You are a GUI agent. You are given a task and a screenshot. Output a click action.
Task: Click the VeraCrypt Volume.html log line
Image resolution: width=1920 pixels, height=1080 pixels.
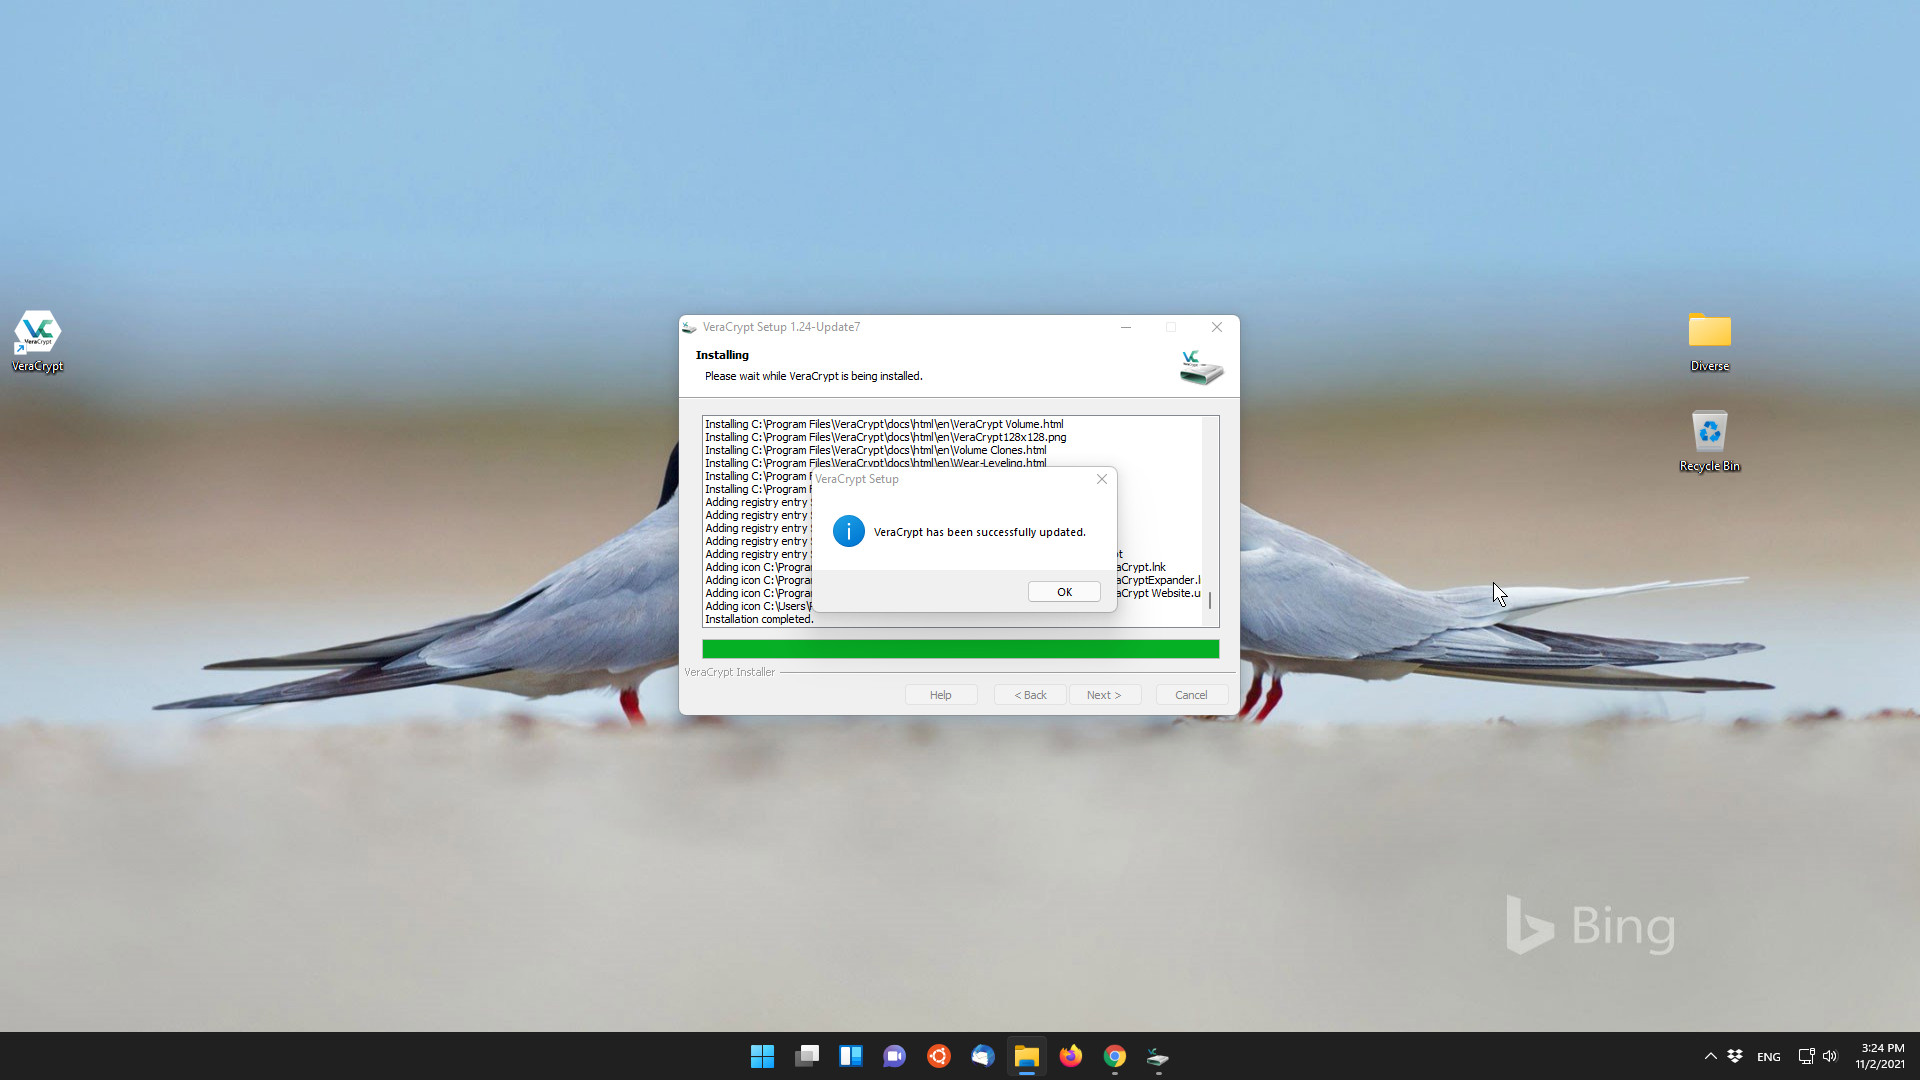coord(884,424)
